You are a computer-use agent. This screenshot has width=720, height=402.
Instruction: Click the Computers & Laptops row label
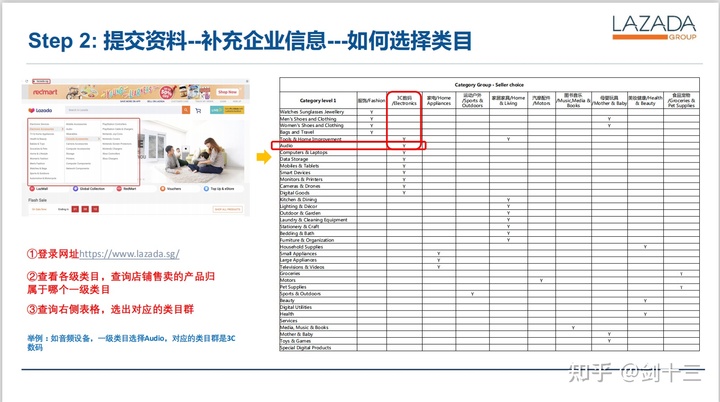[304, 152]
